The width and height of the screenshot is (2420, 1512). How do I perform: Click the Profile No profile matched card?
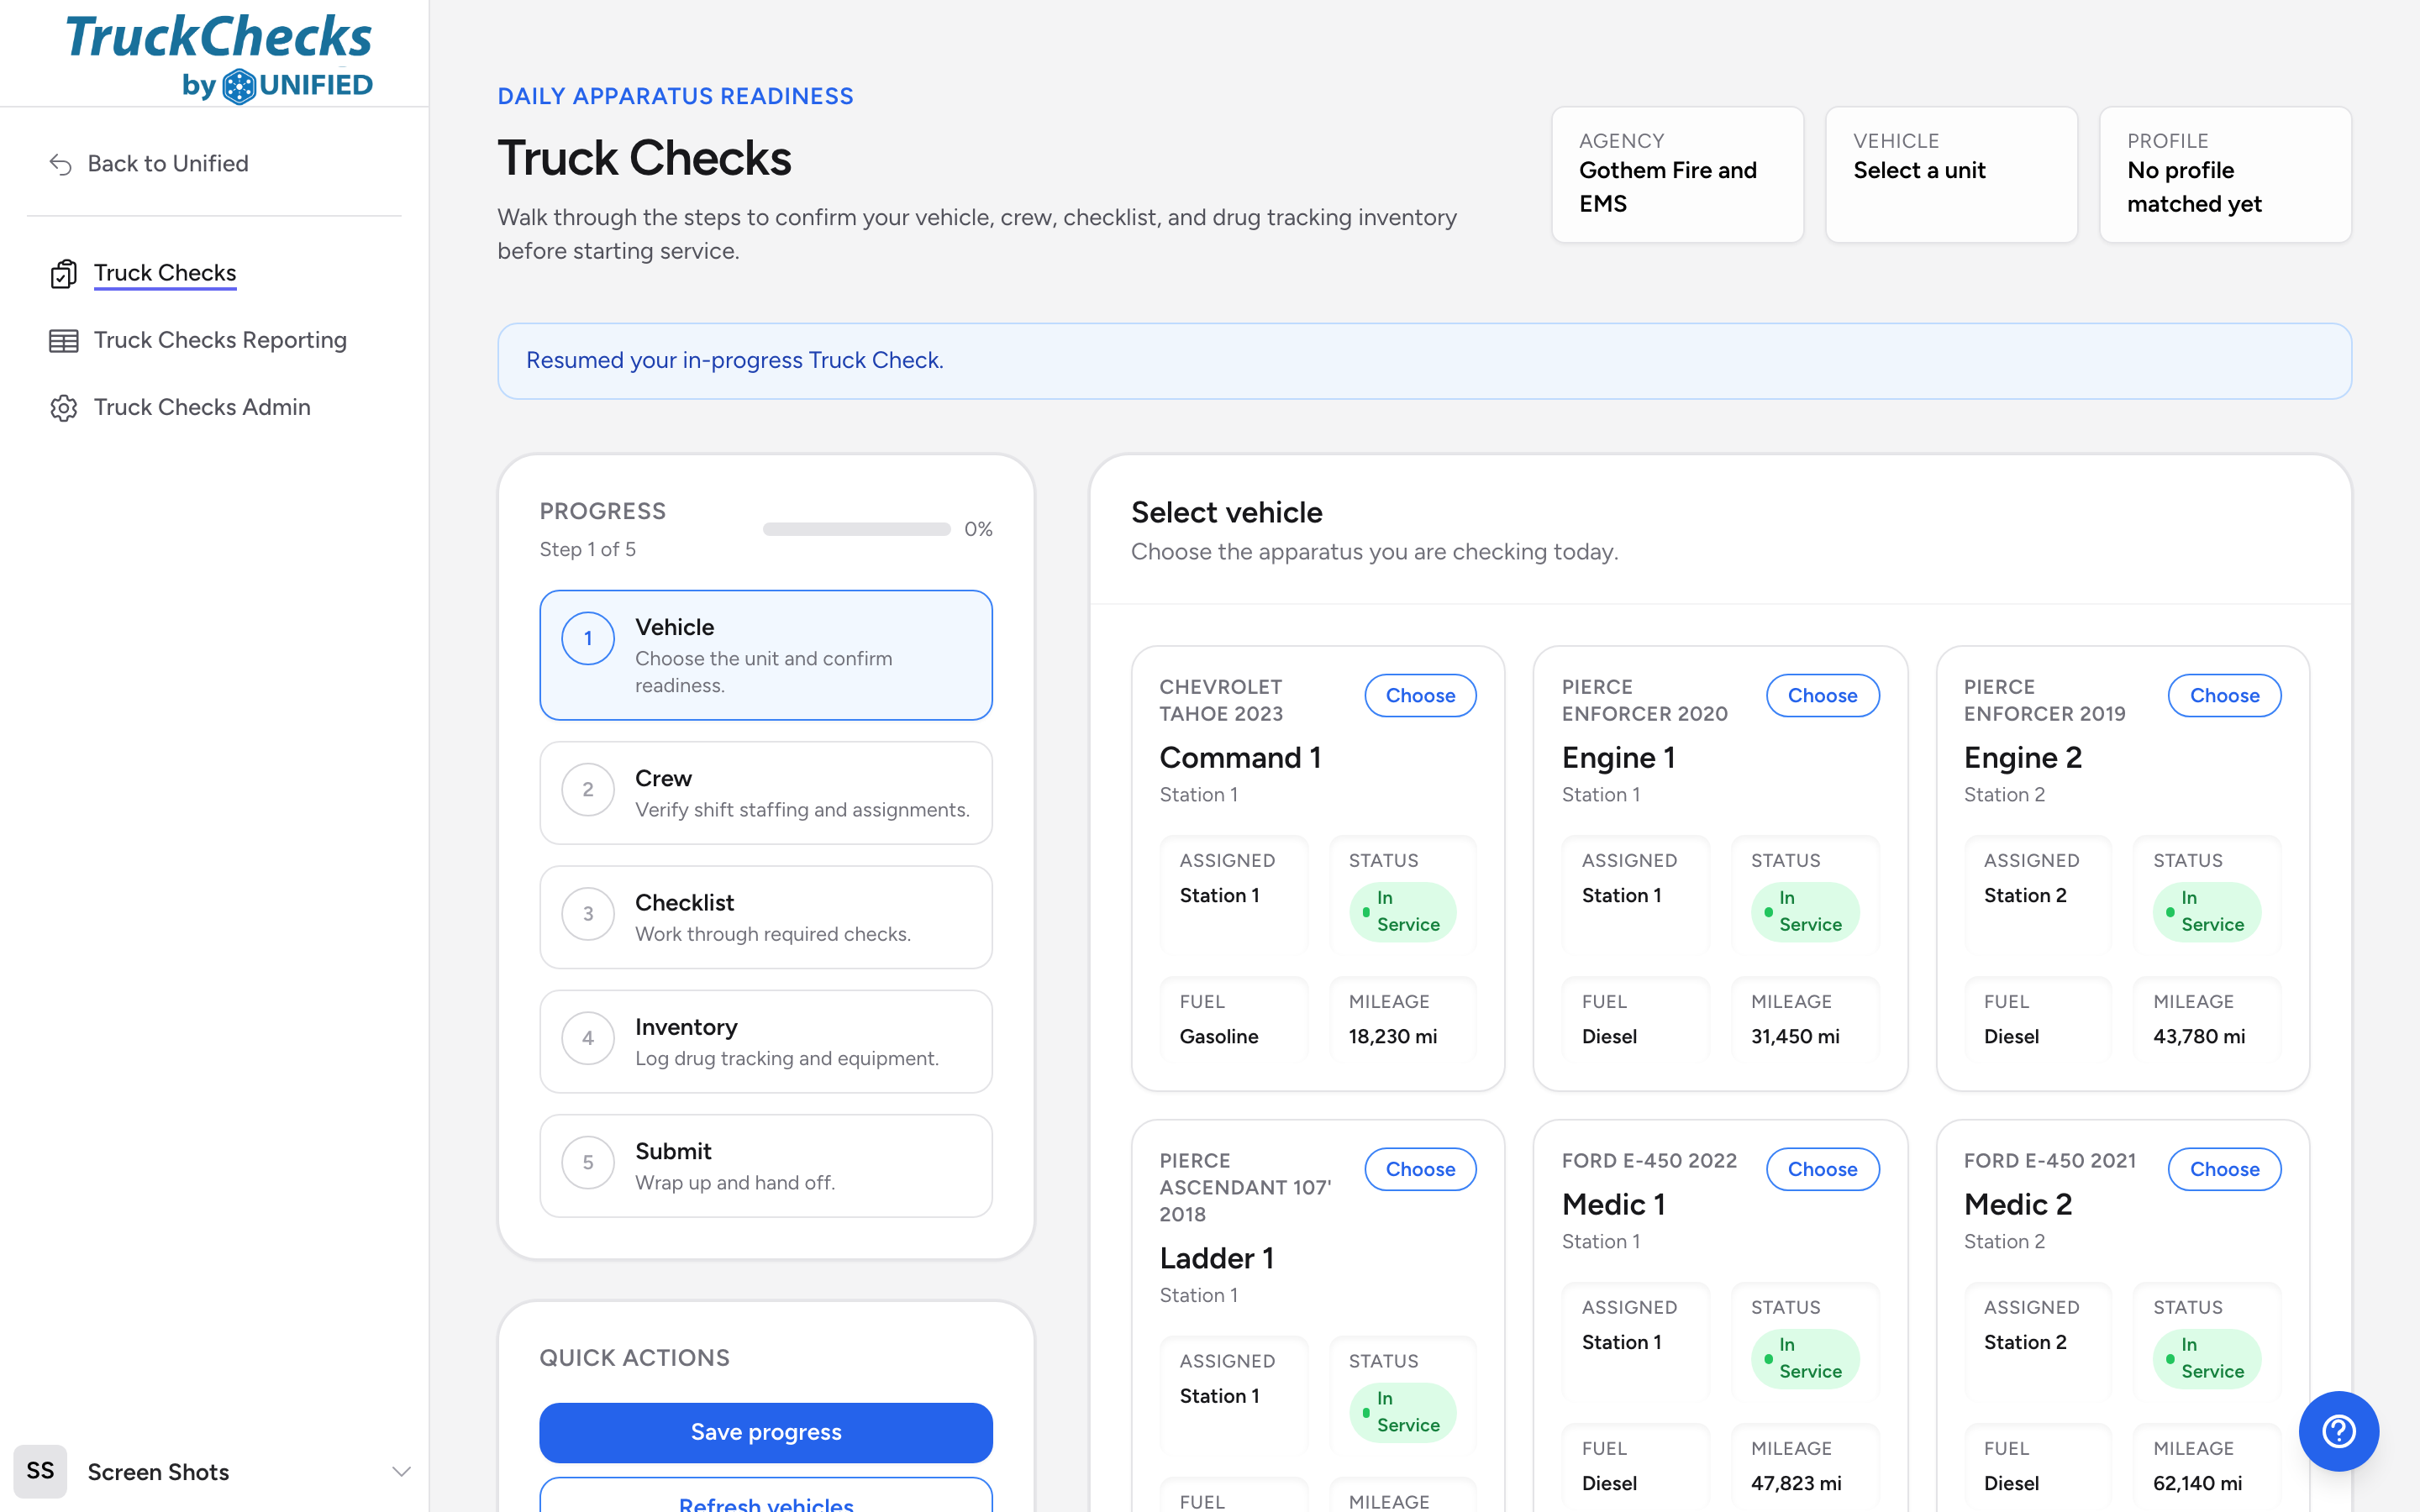pos(2225,175)
